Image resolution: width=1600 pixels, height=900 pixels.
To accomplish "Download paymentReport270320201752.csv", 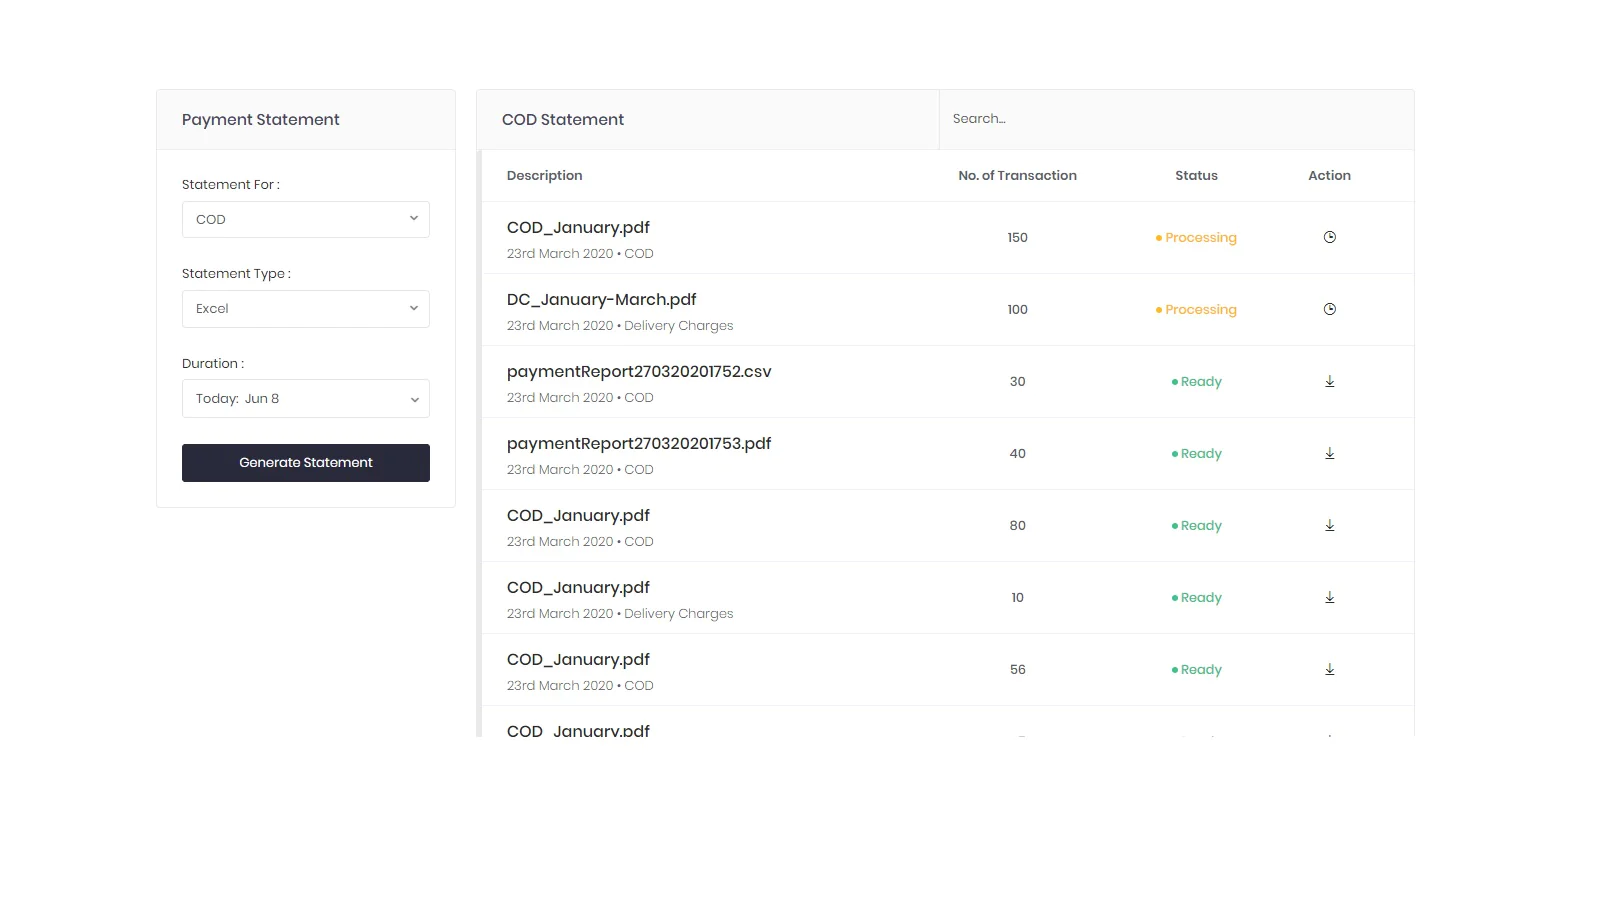I will 1329,381.
